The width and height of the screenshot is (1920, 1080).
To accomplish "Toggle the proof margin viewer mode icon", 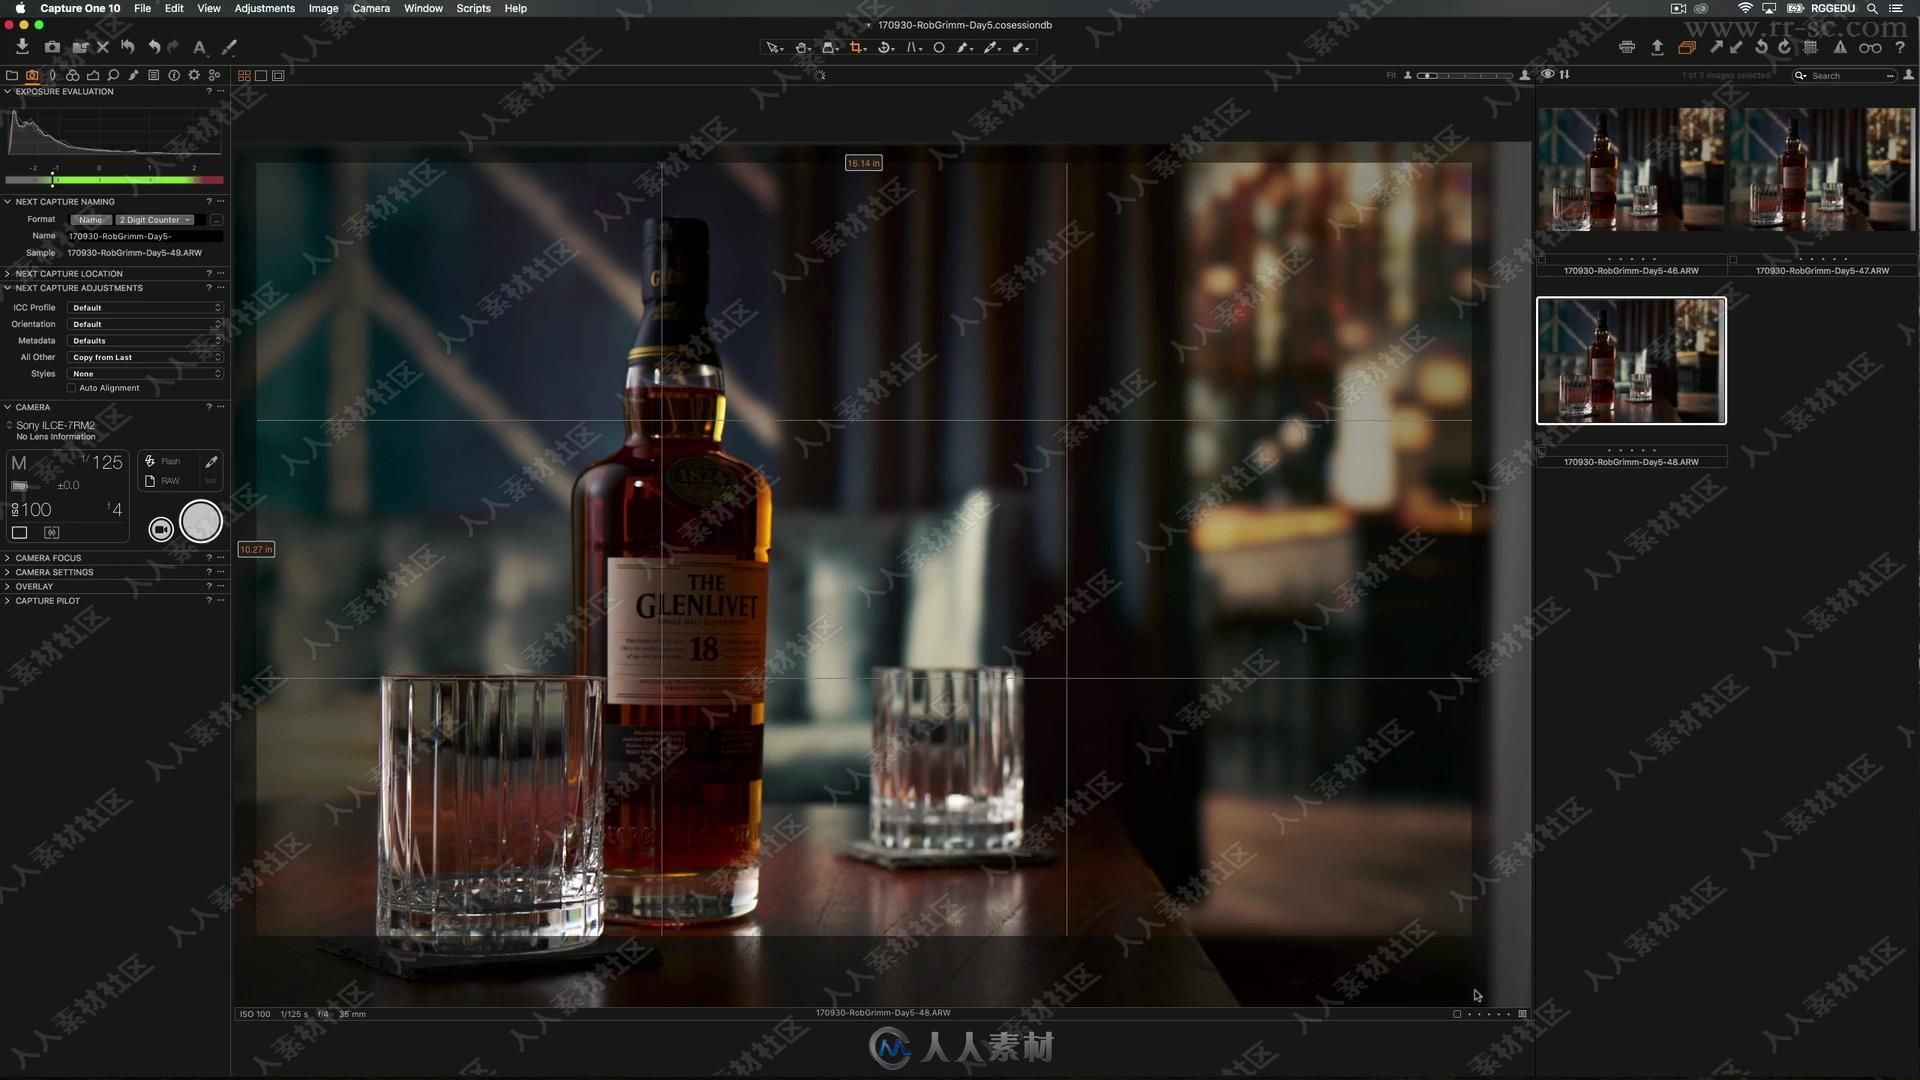I will tap(278, 75).
